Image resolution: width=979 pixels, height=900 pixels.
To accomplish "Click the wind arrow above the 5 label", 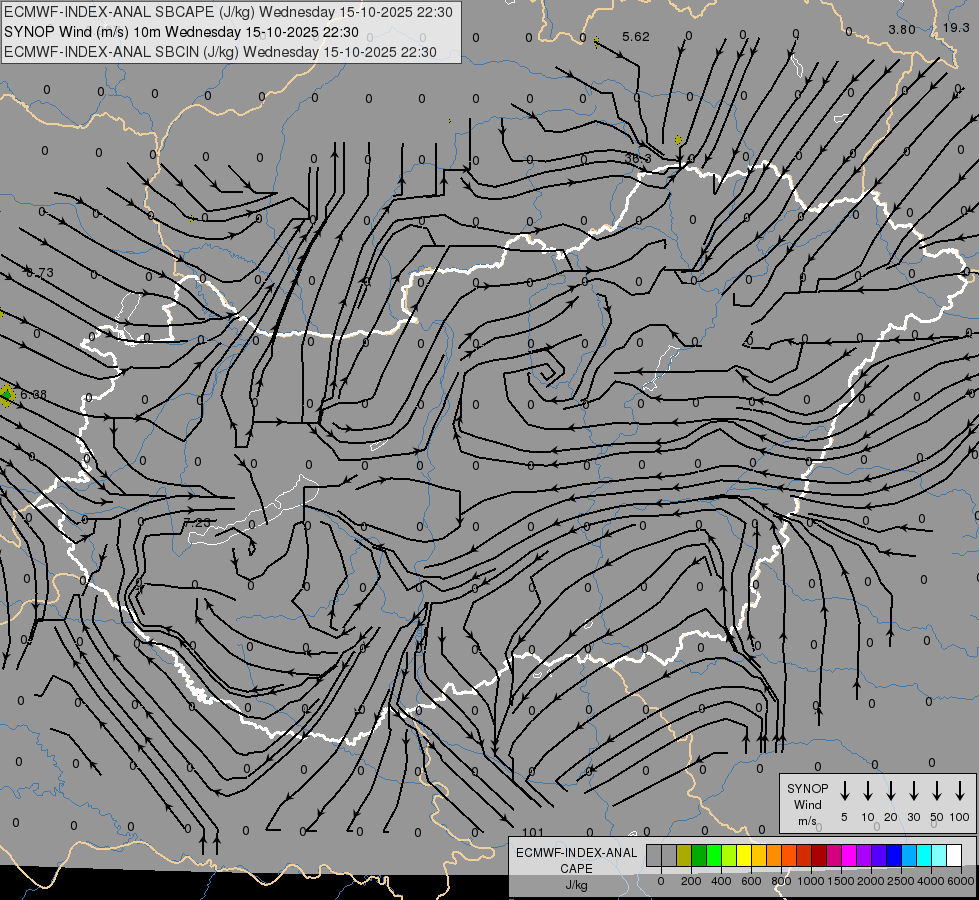I will tap(845, 791).
